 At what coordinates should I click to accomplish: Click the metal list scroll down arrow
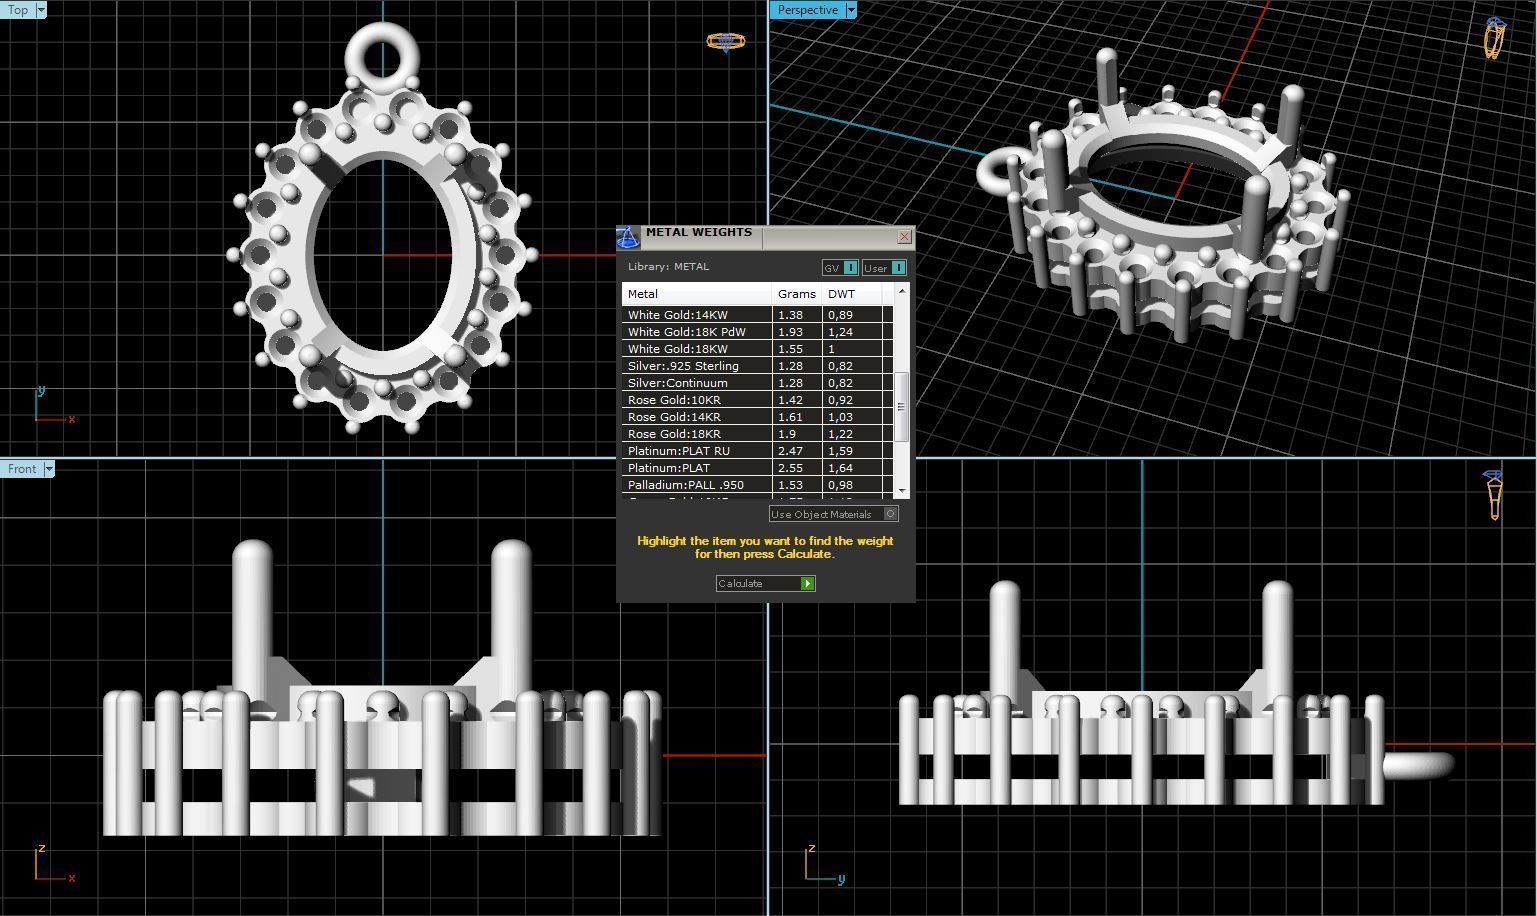[901, 491]
